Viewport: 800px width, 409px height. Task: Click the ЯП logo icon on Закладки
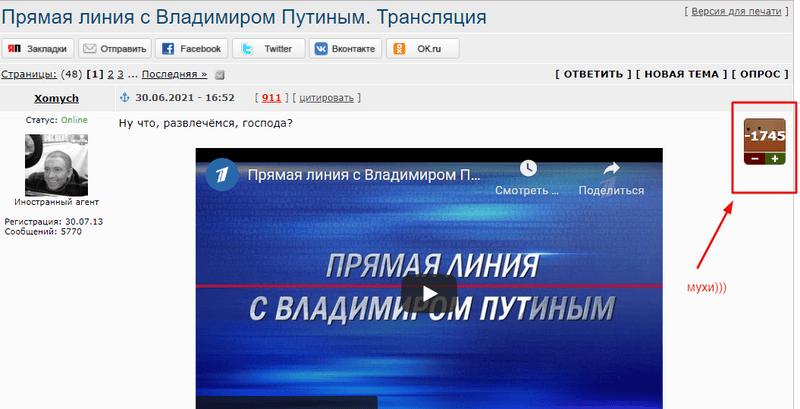[x=15, y=49]
